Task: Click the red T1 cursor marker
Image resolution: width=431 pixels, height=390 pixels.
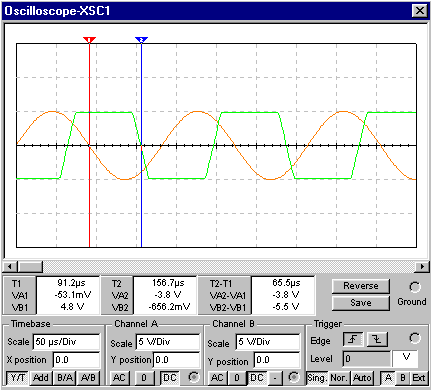Action: tap(89, 40)
